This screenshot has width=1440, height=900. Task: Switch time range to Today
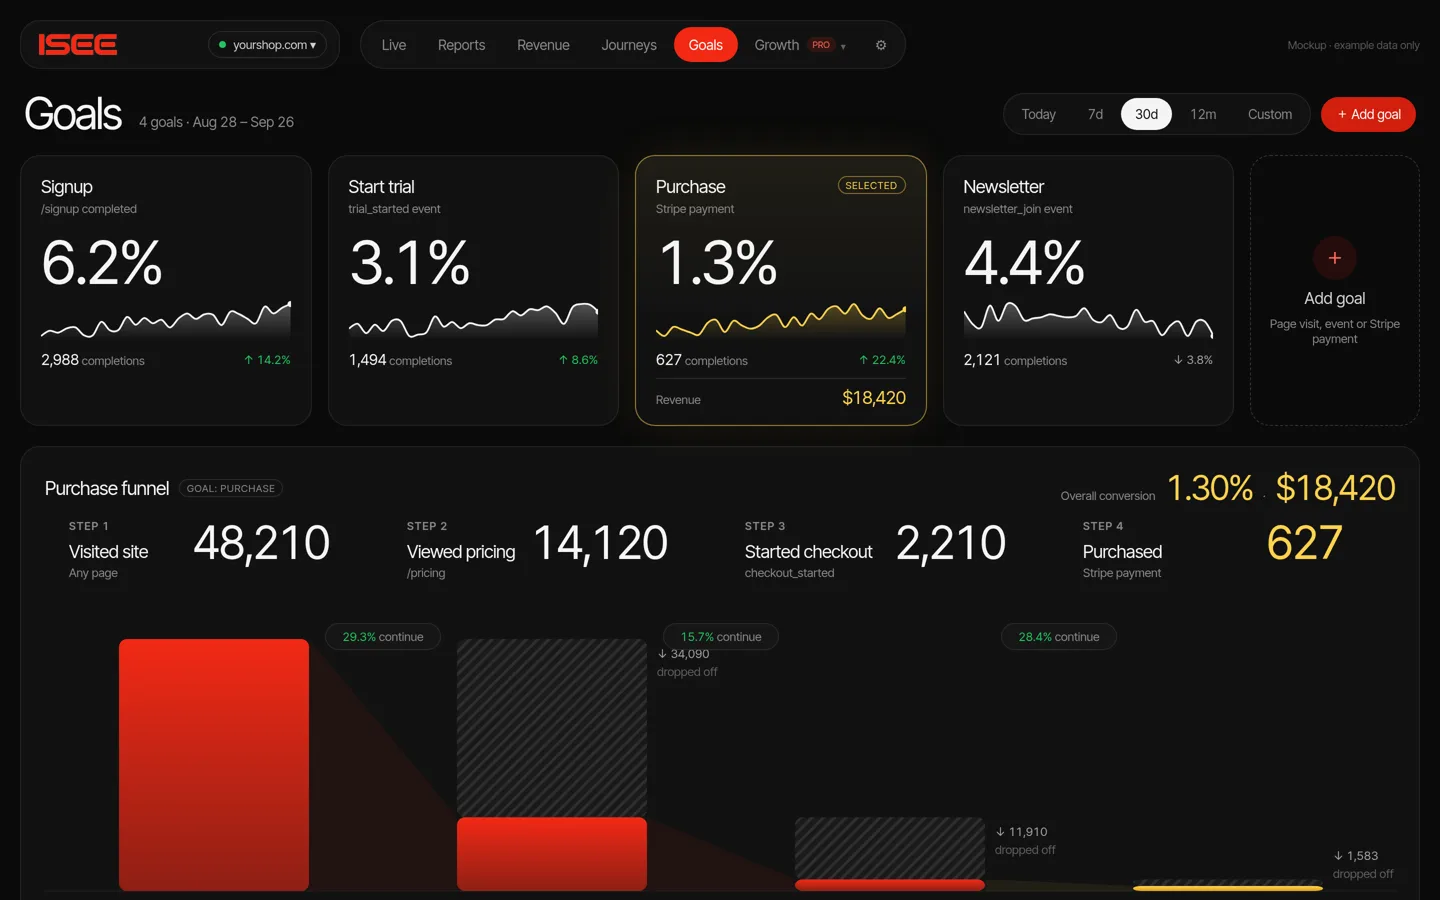(1038, 114)
